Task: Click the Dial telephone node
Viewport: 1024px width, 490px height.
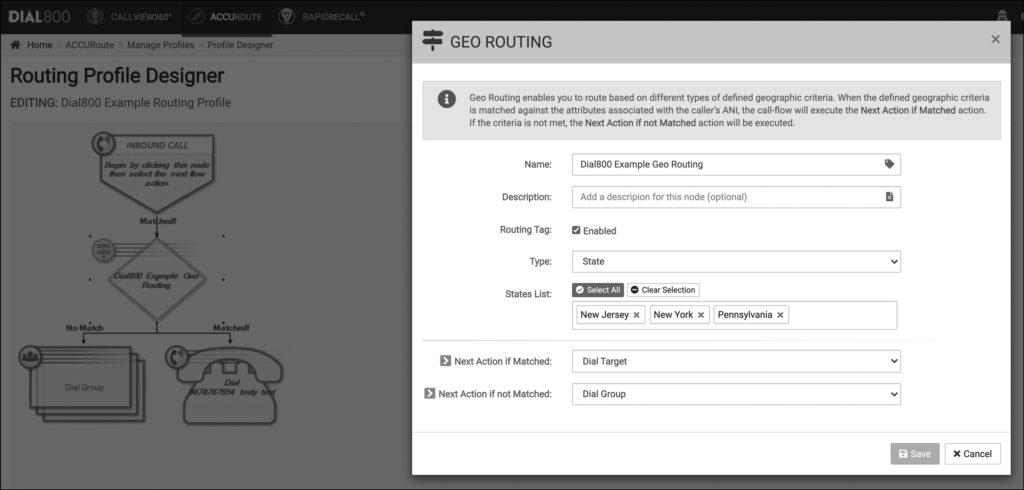Action: tap(225, 378)
